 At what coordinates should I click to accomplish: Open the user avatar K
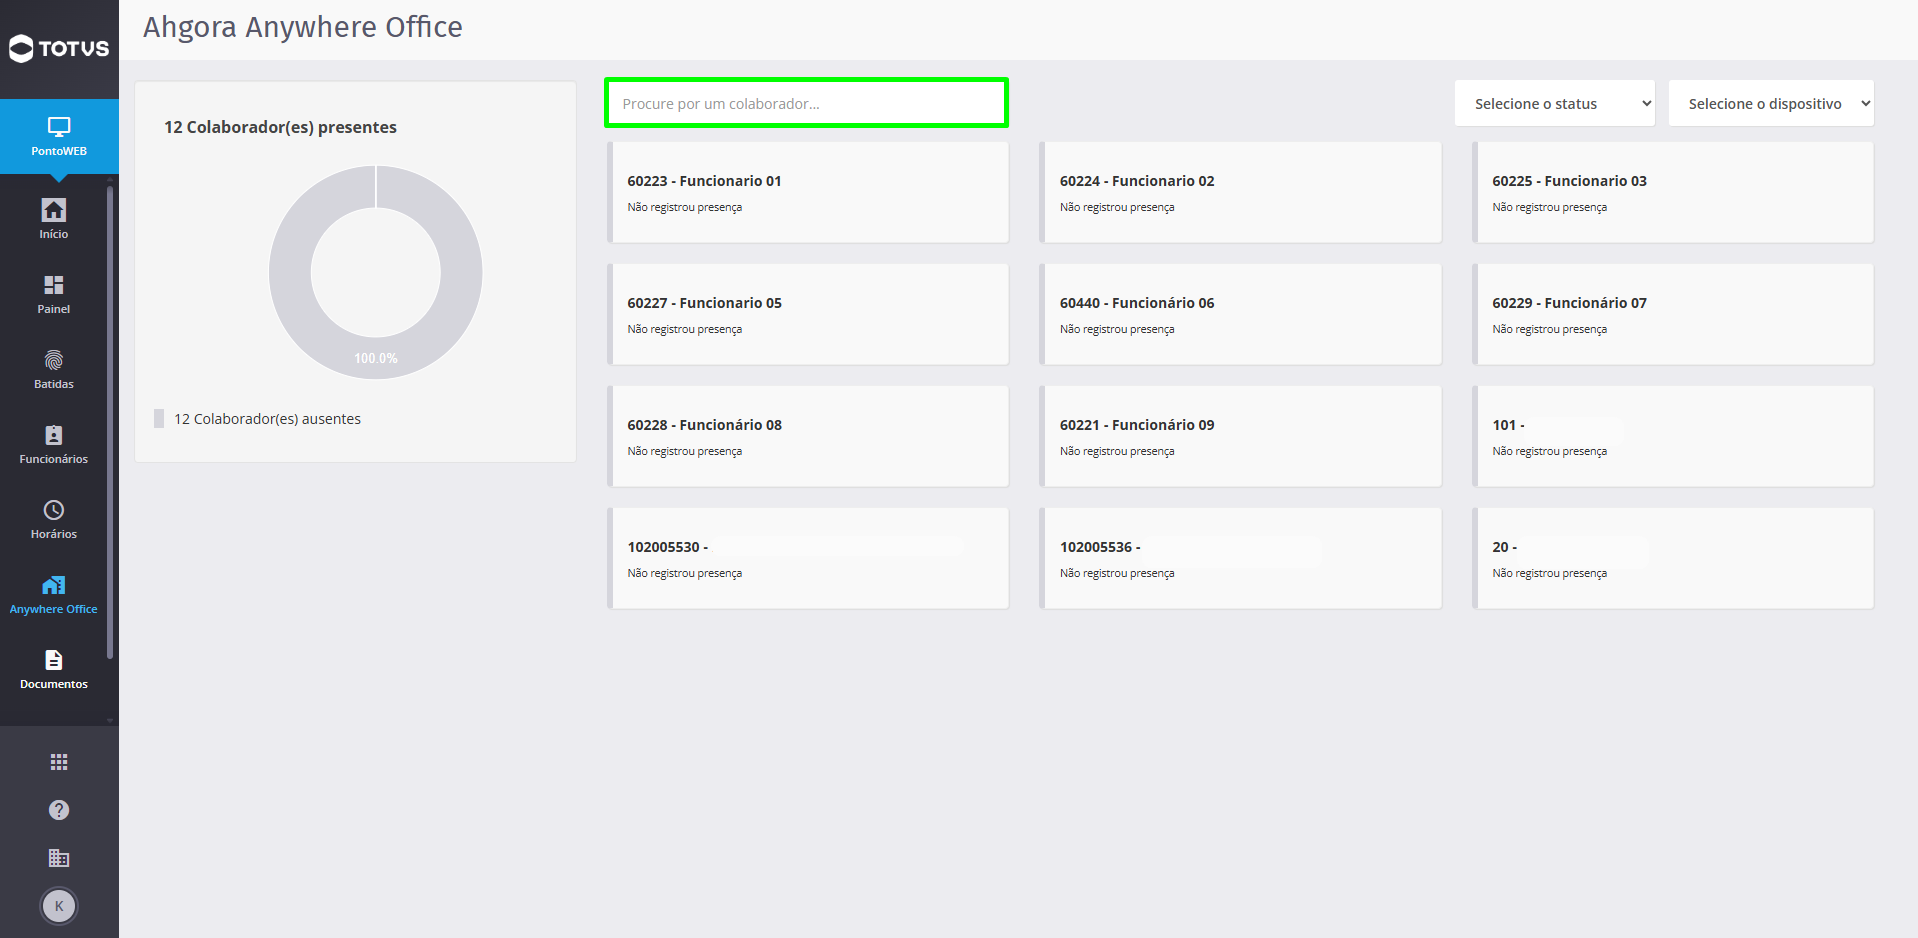point(59,906)
